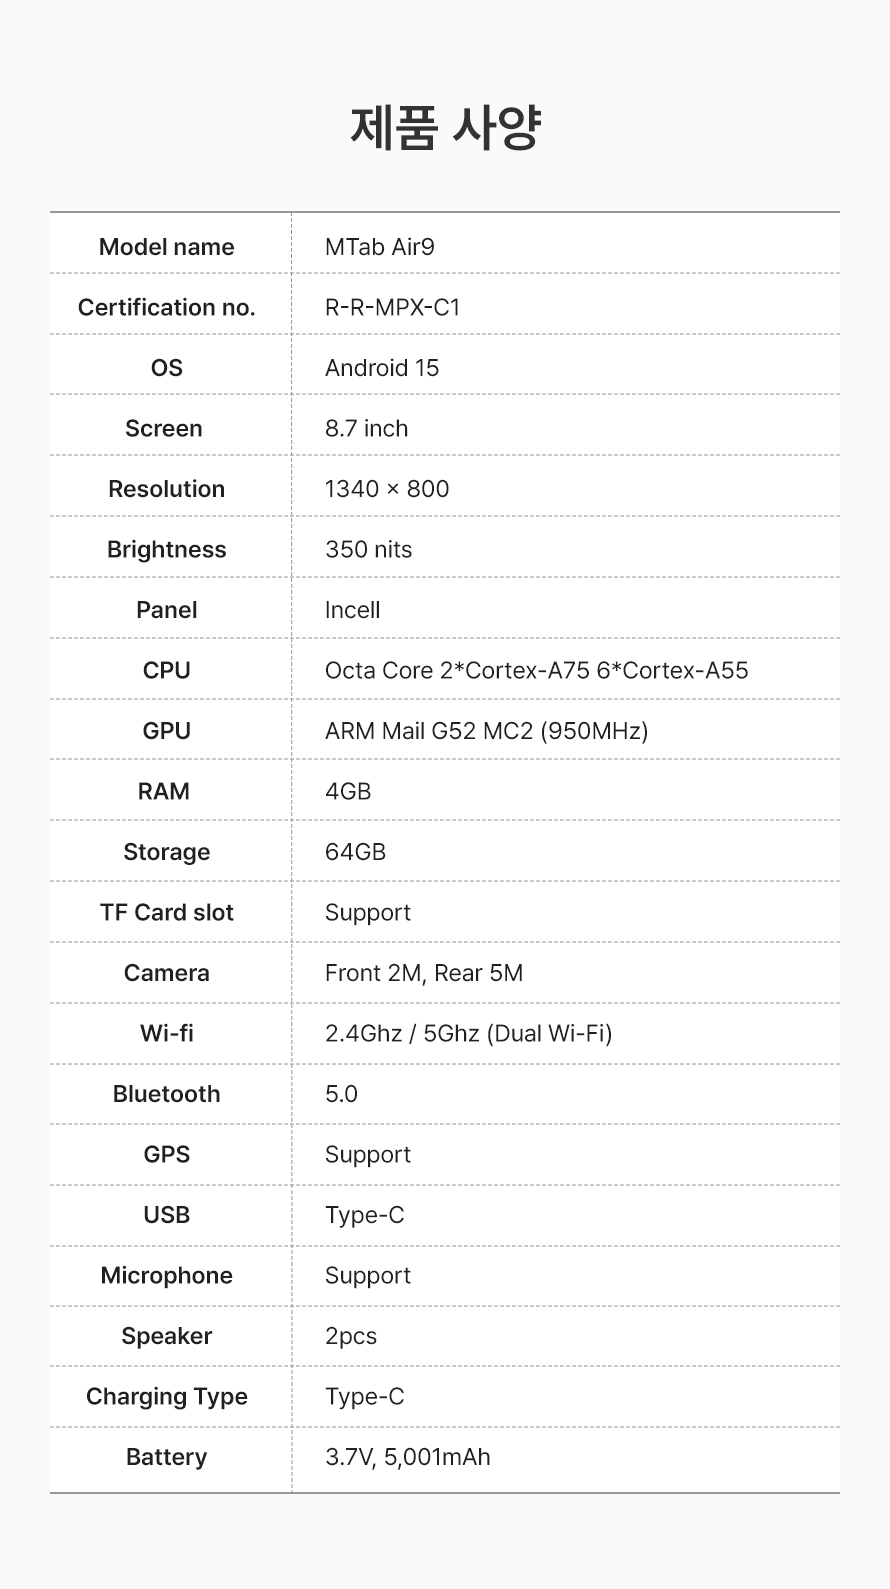The height and width of the screenshot is (1589, 890).
Task: Click the Charging Type label
Action: pos(167,1397)
